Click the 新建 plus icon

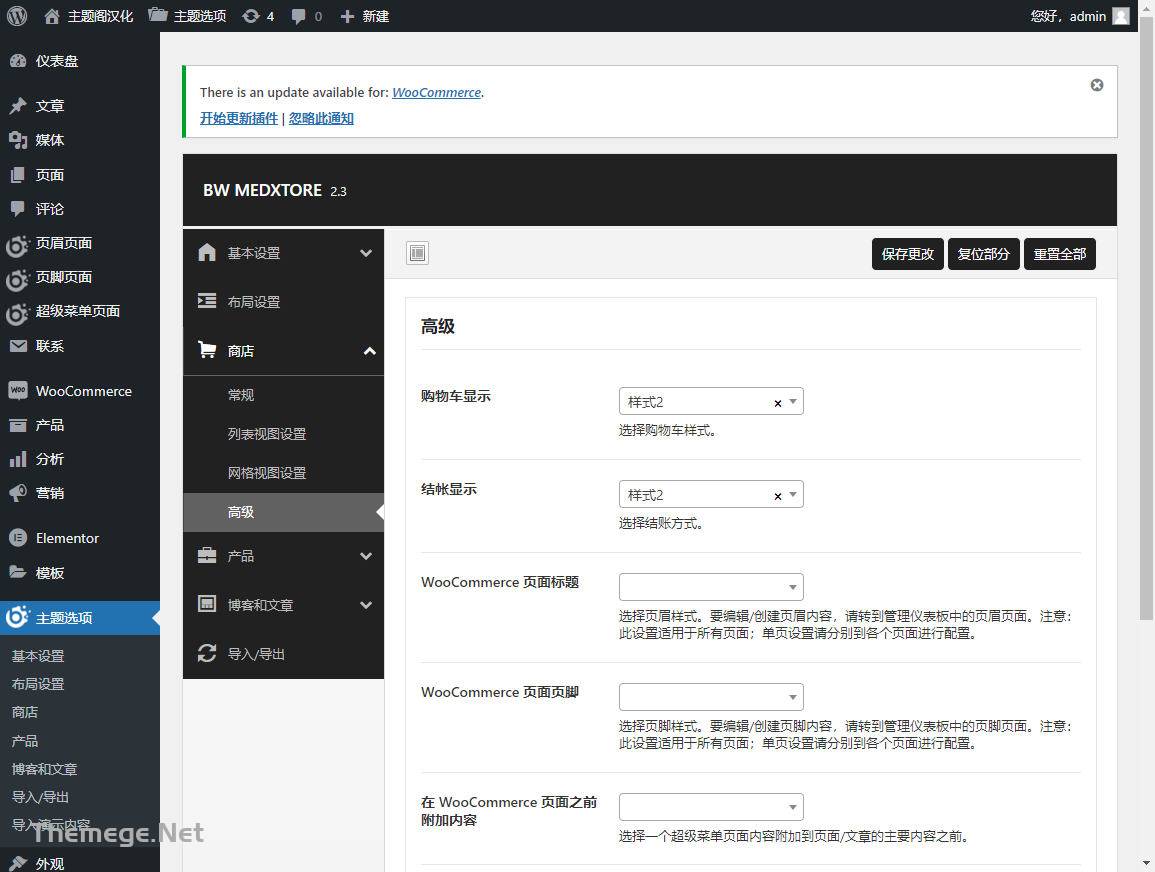point(347,16)
